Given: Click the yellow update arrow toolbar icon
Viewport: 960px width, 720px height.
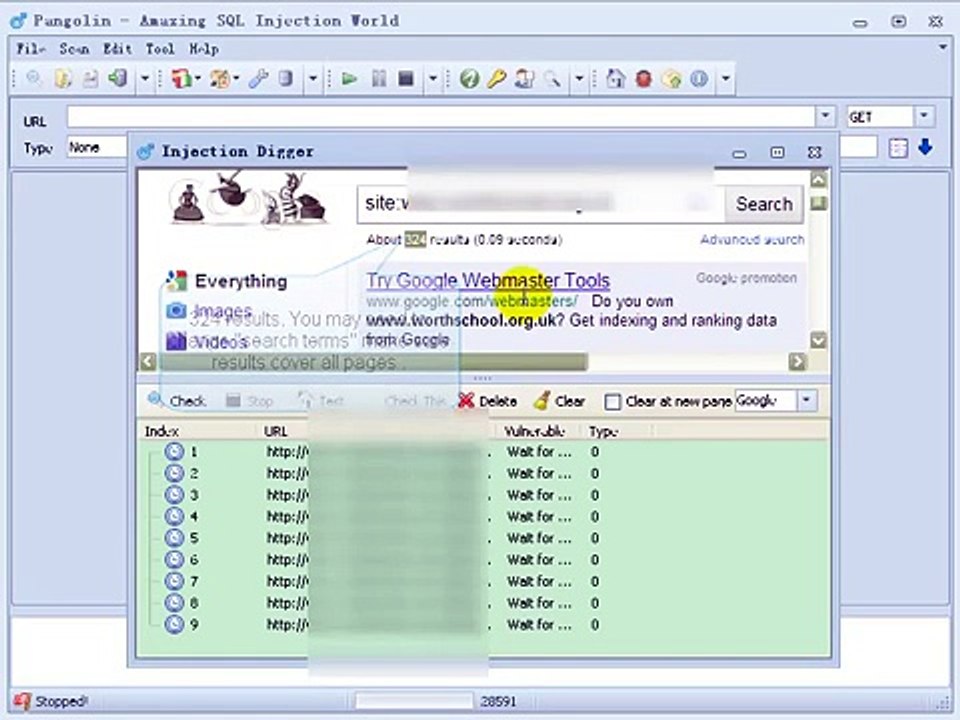Looking at the screenshot, I should [672, 78].
